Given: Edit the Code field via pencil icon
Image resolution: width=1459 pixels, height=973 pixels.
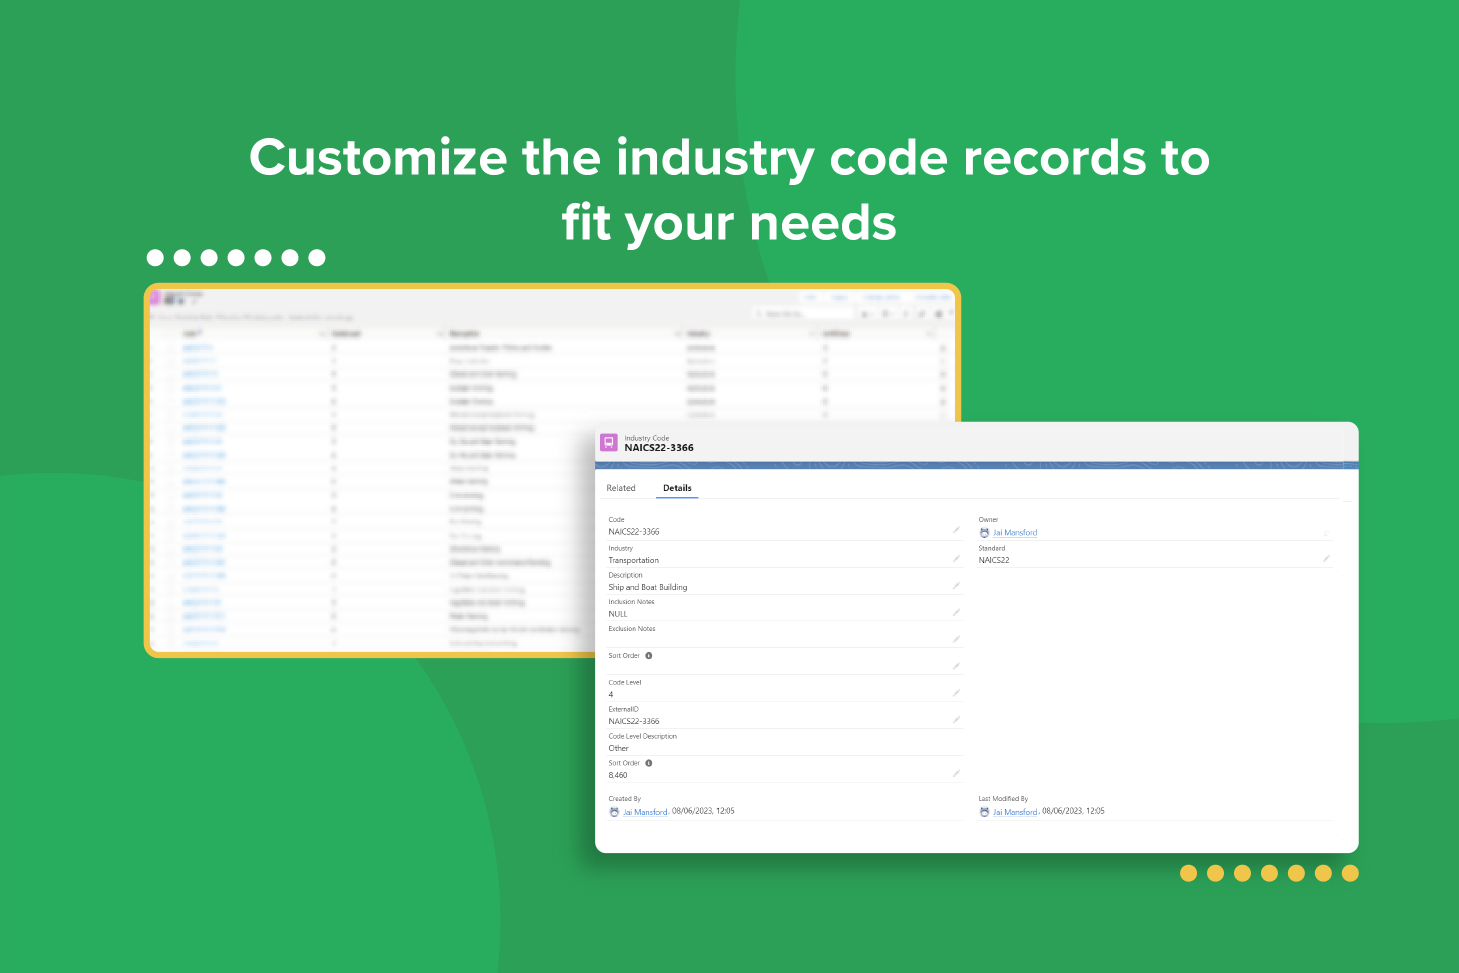Looking at the screenshot, I should click(x=956, y=531).
